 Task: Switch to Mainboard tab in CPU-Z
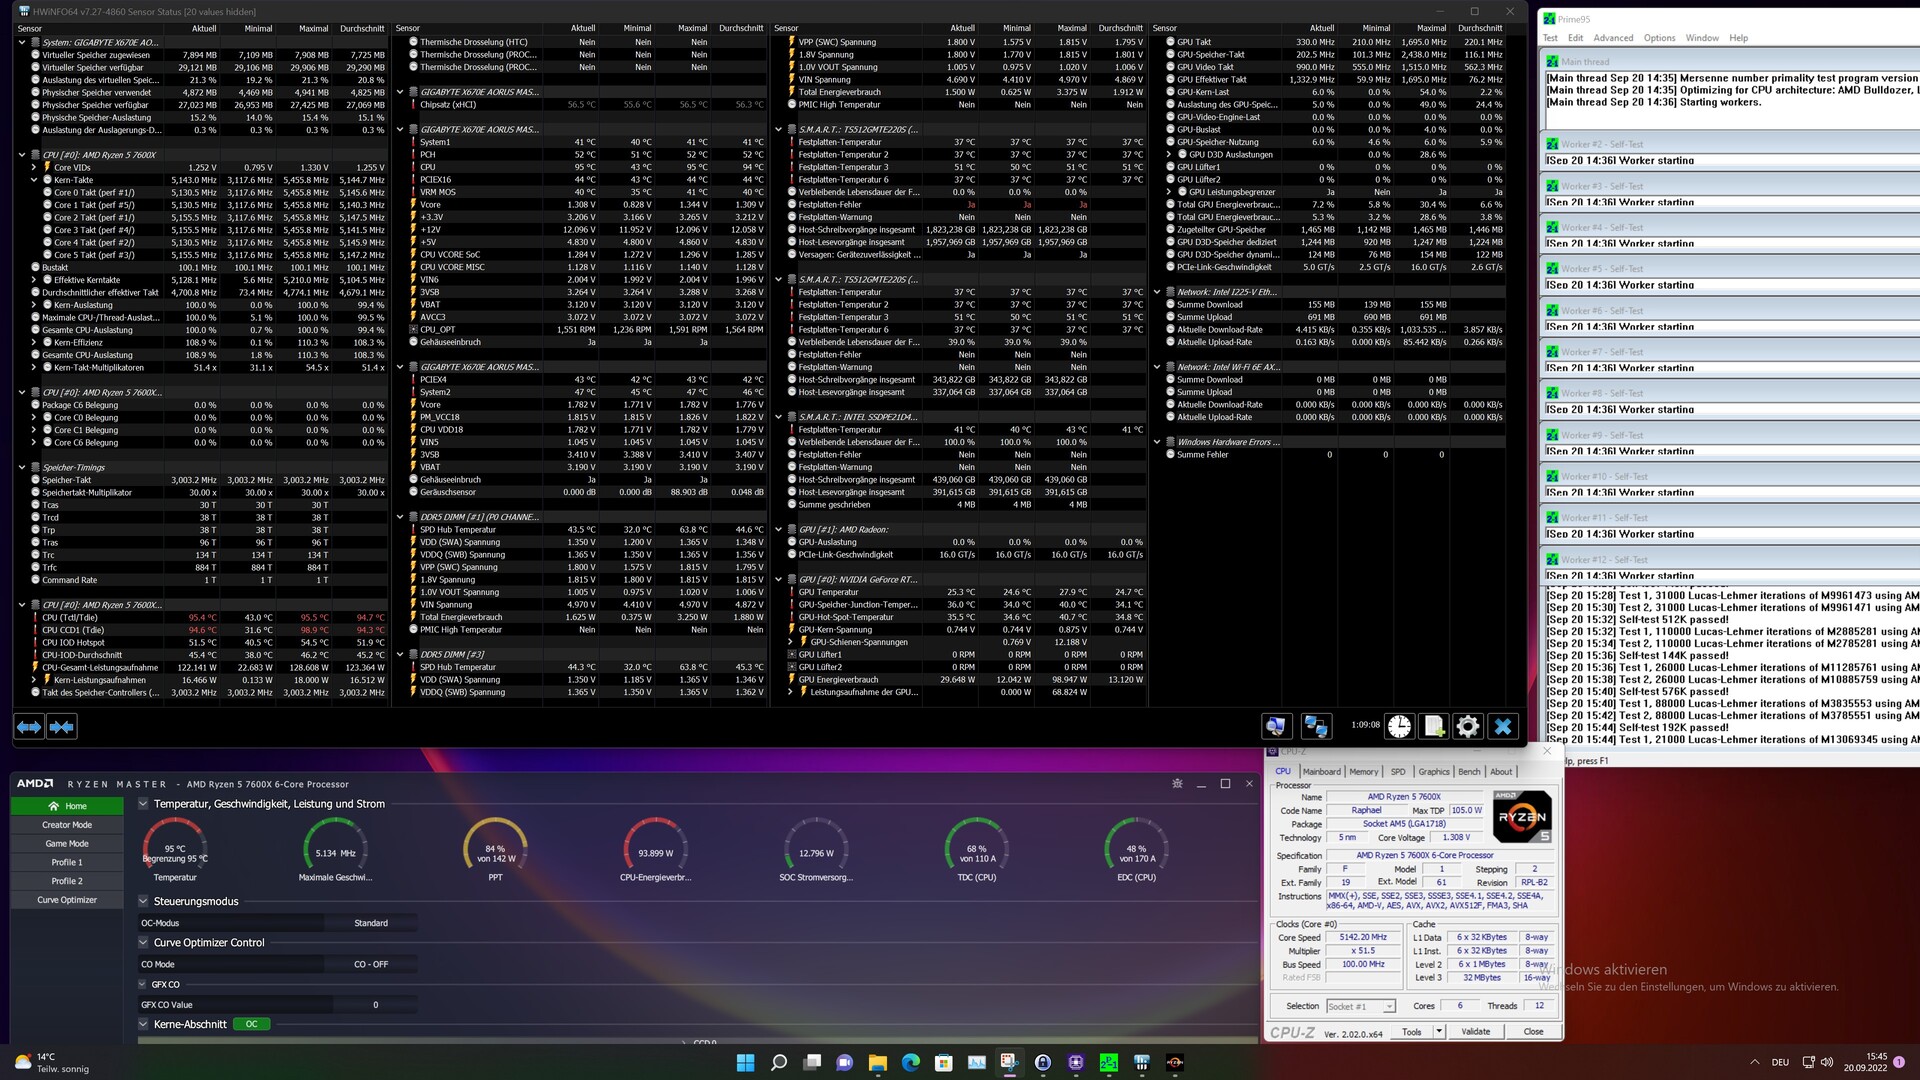coord(1321,772)
